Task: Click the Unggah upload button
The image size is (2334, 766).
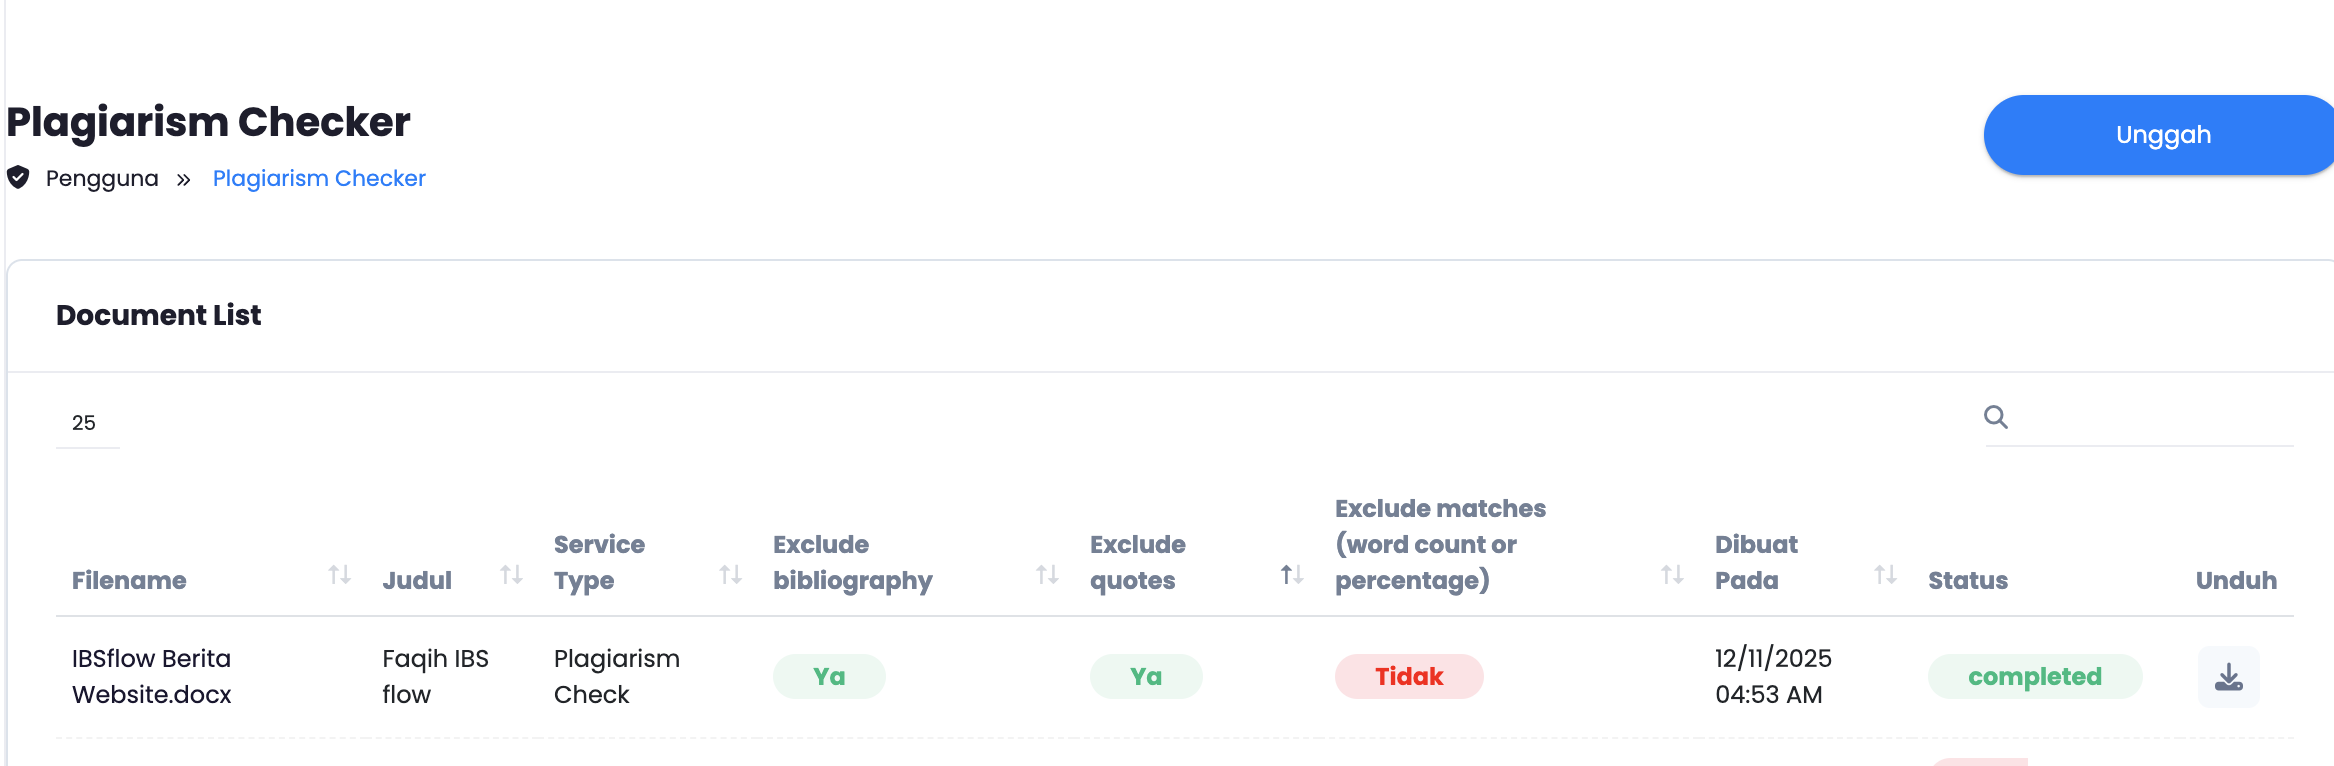Action: tap(2162, 135)
